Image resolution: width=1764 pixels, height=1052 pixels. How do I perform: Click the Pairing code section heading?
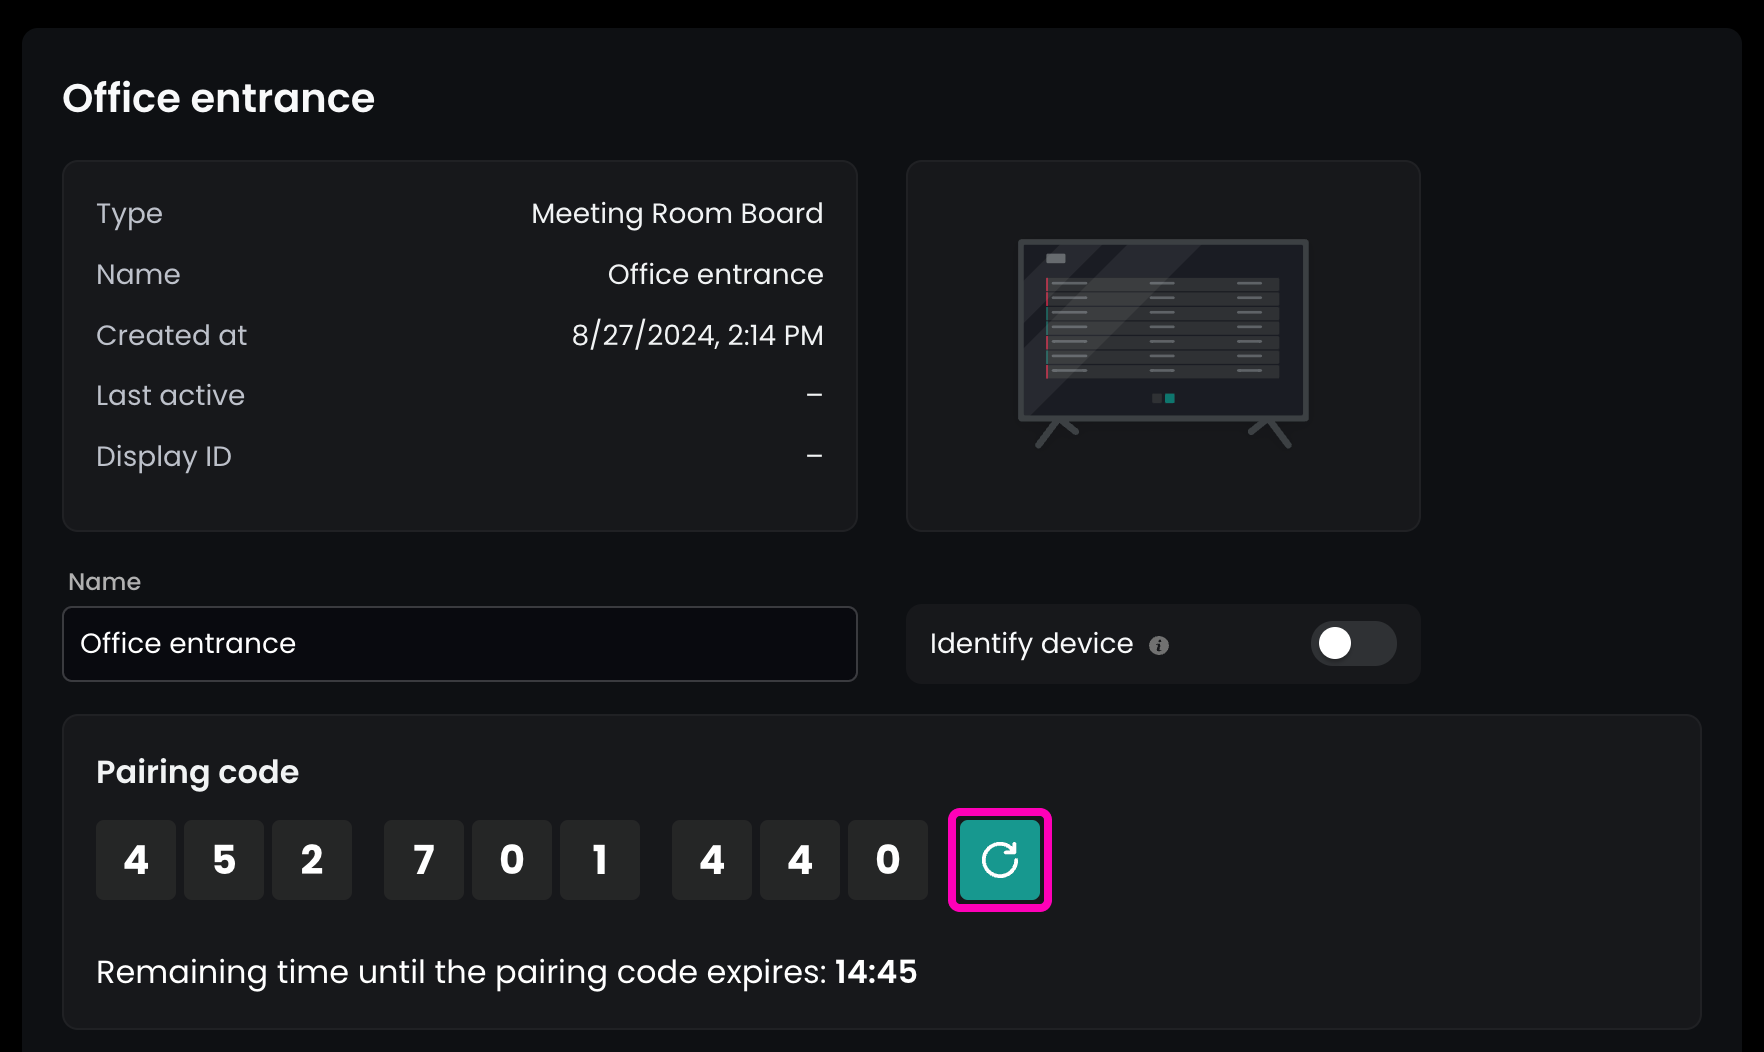point(197,772)
